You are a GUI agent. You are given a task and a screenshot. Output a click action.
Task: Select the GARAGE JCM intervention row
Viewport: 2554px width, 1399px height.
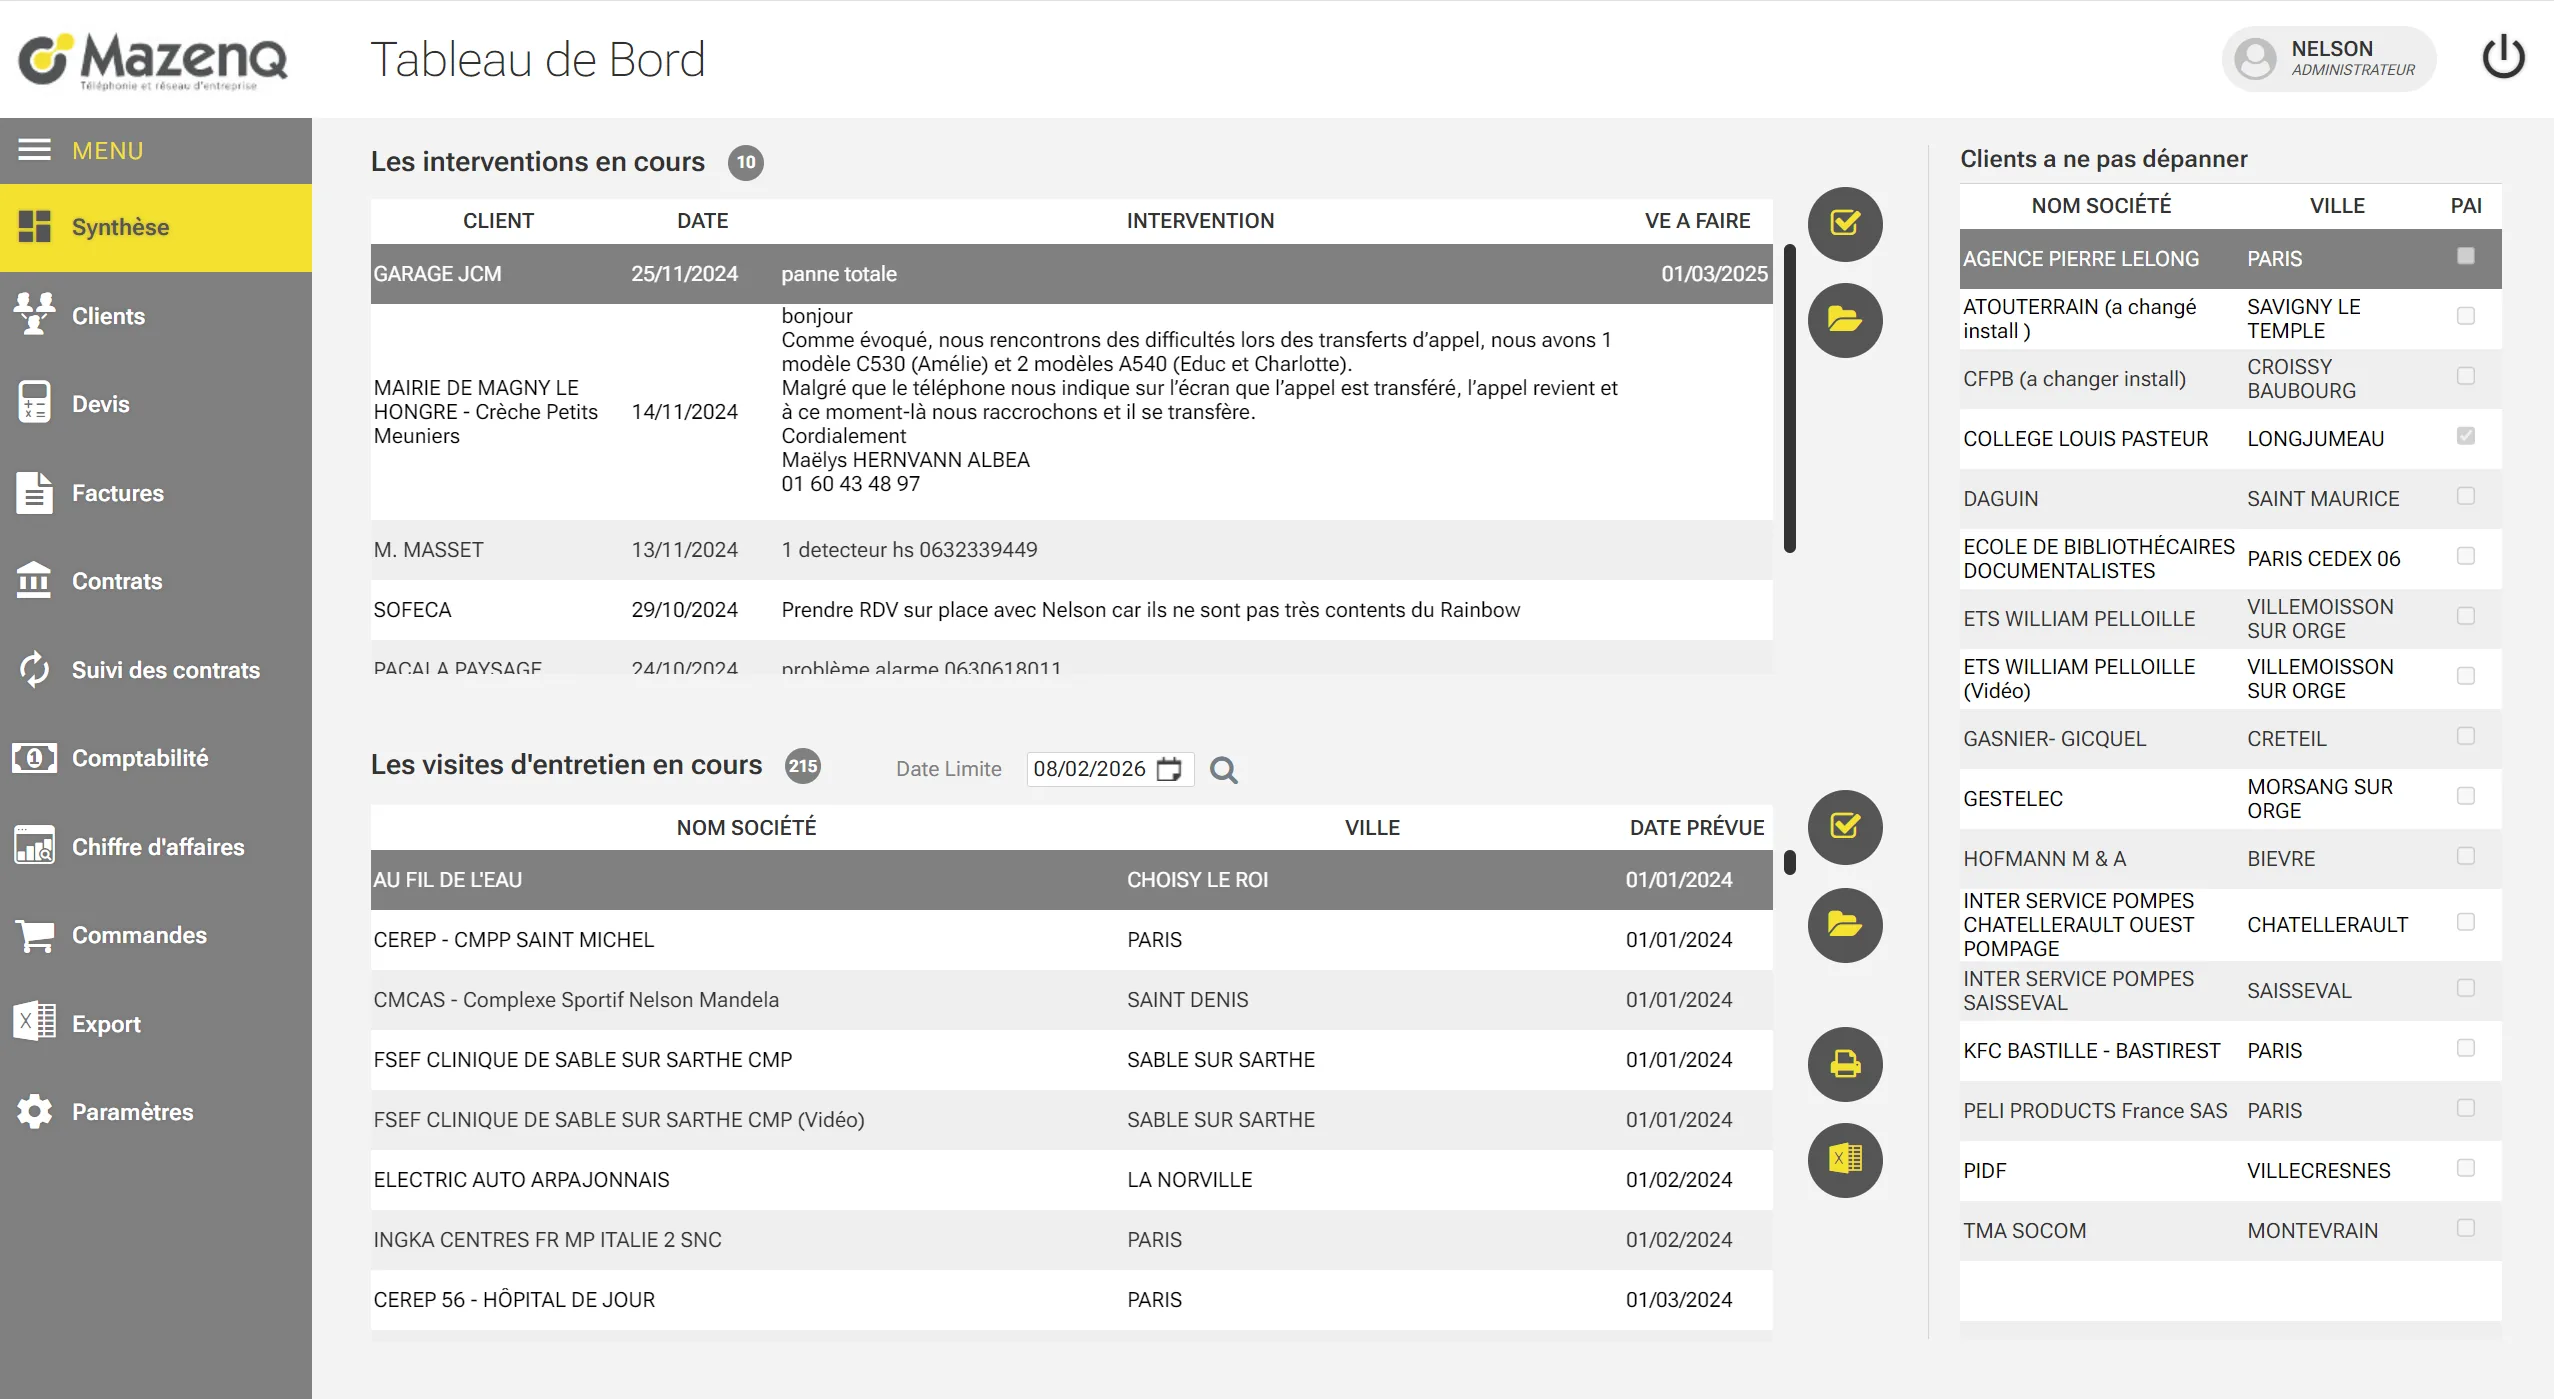tap(1071, 274)
